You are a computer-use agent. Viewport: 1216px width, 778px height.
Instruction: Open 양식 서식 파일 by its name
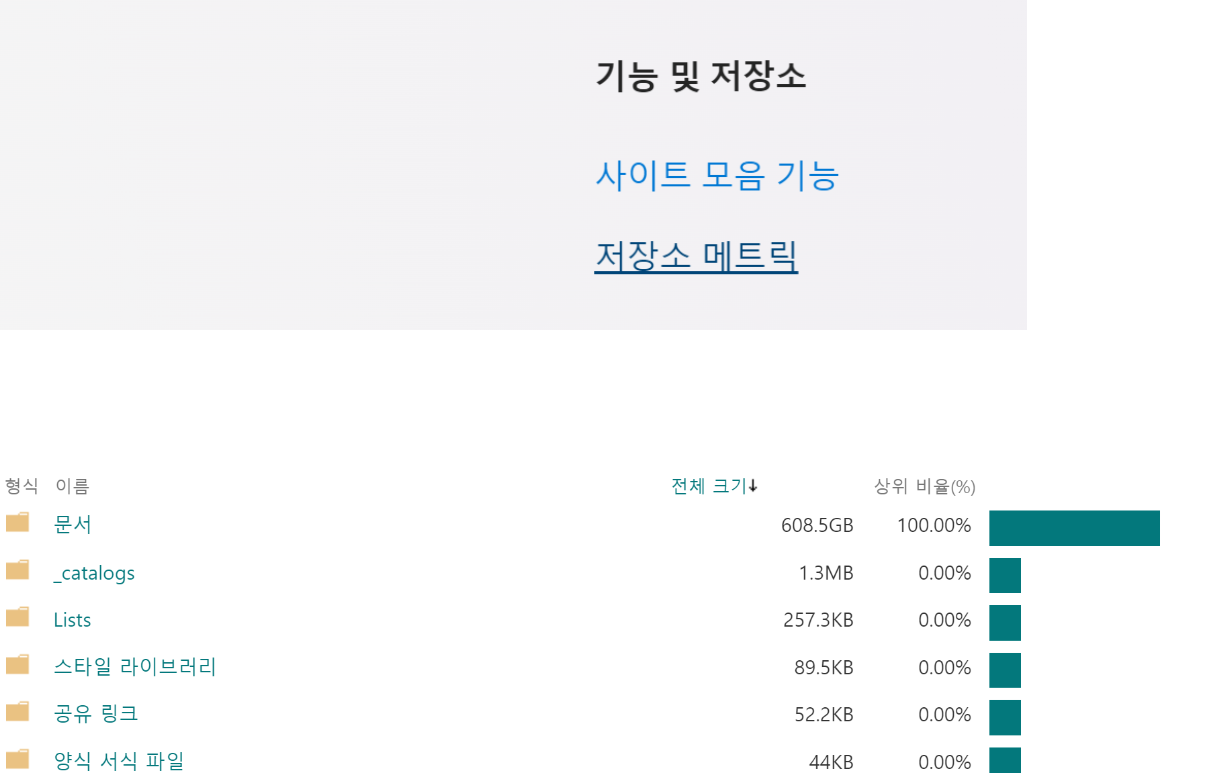[118, 760]
